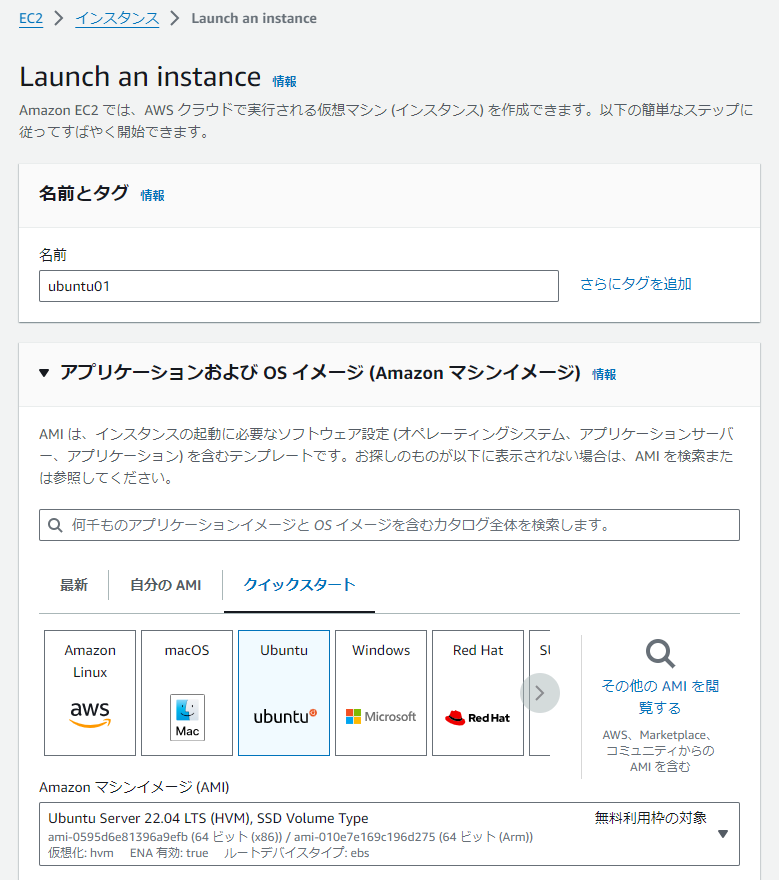Click the next arrow to show more OS tiles

tap(540, 693)
